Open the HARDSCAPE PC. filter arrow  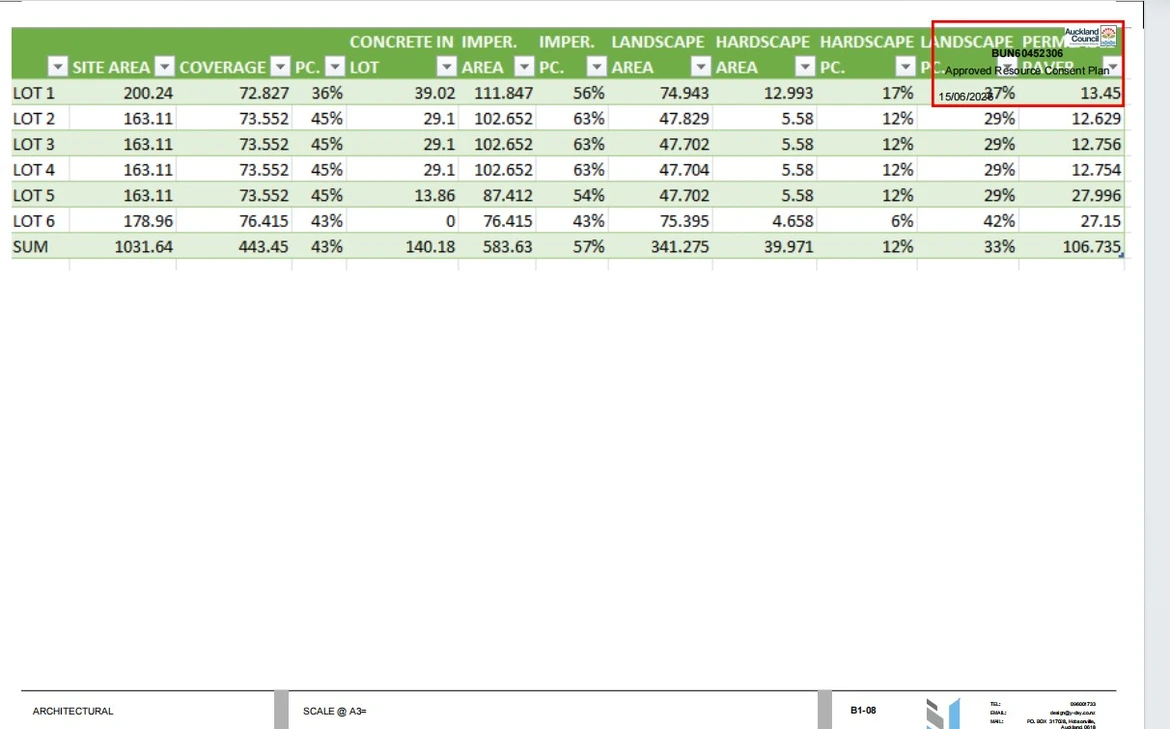click(x=905, y=67)
